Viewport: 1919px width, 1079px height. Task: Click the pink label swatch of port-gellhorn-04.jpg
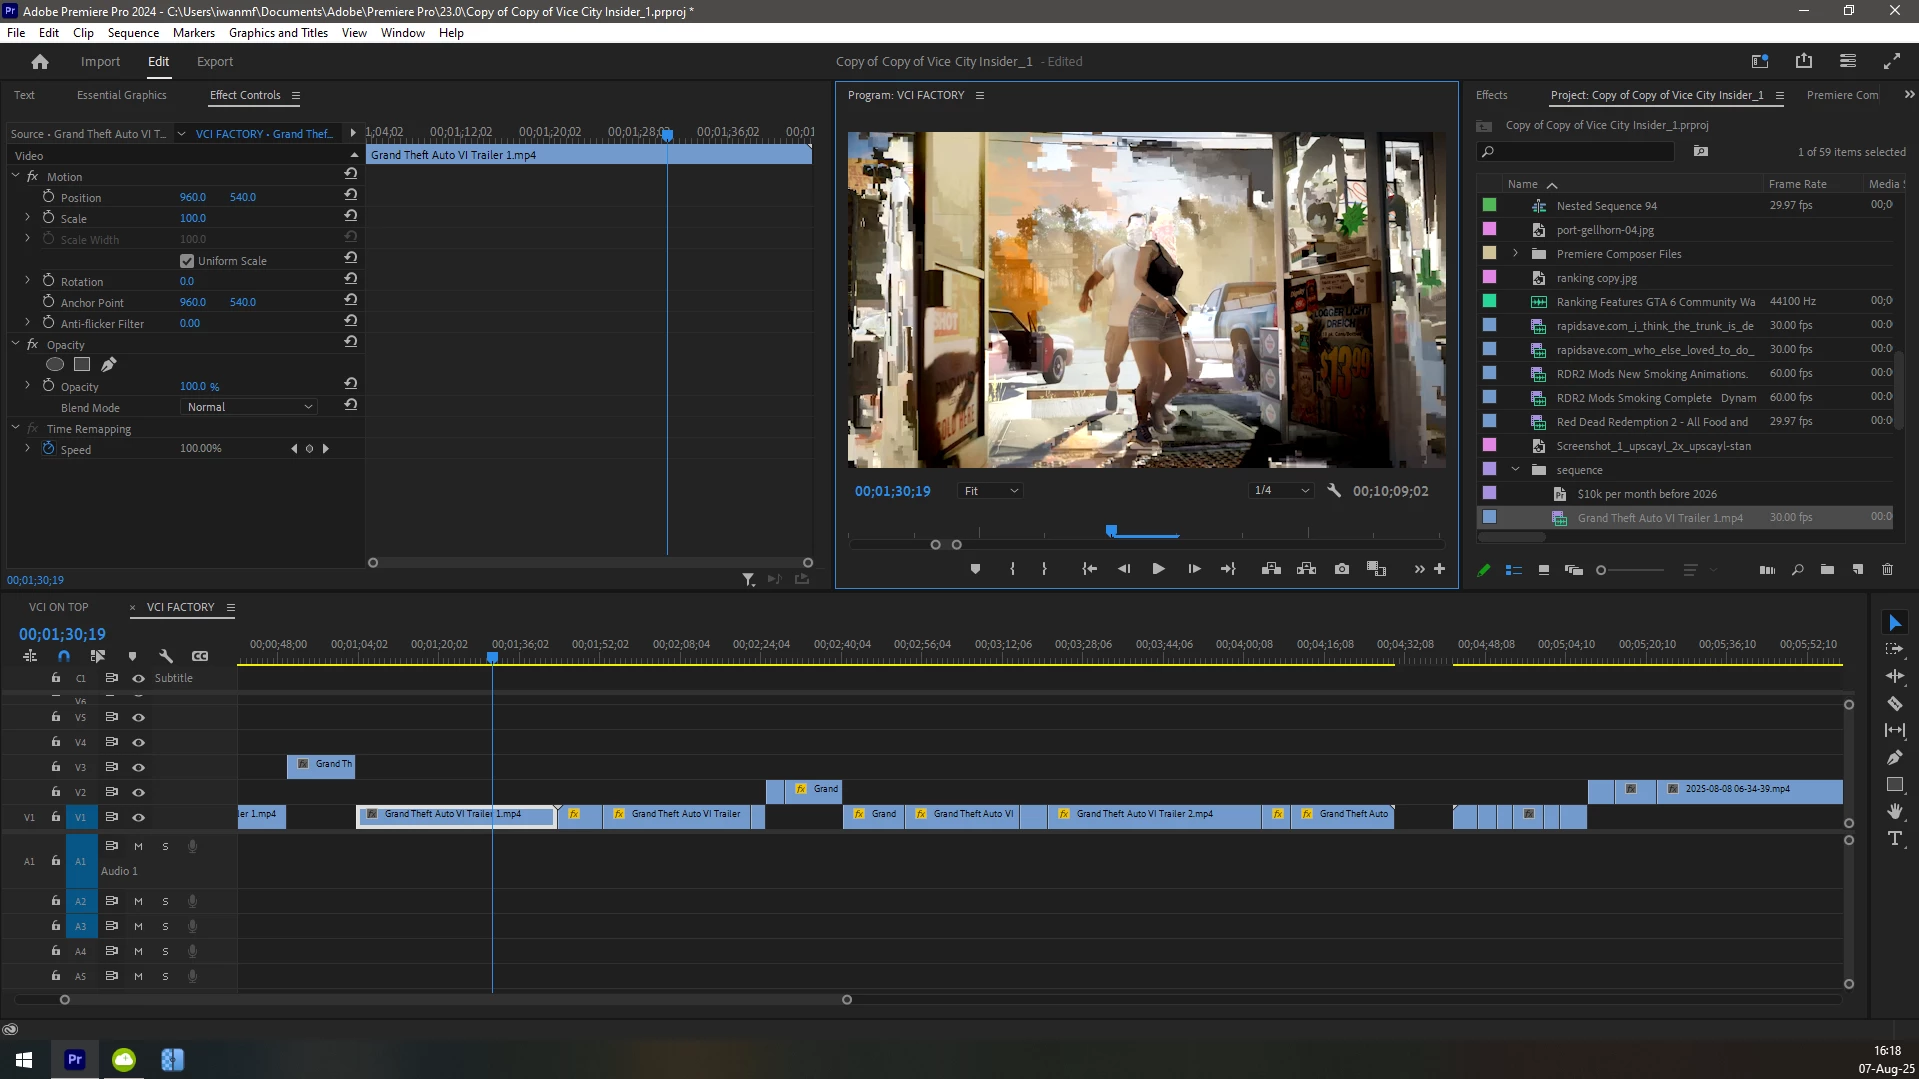[1489, 230]
